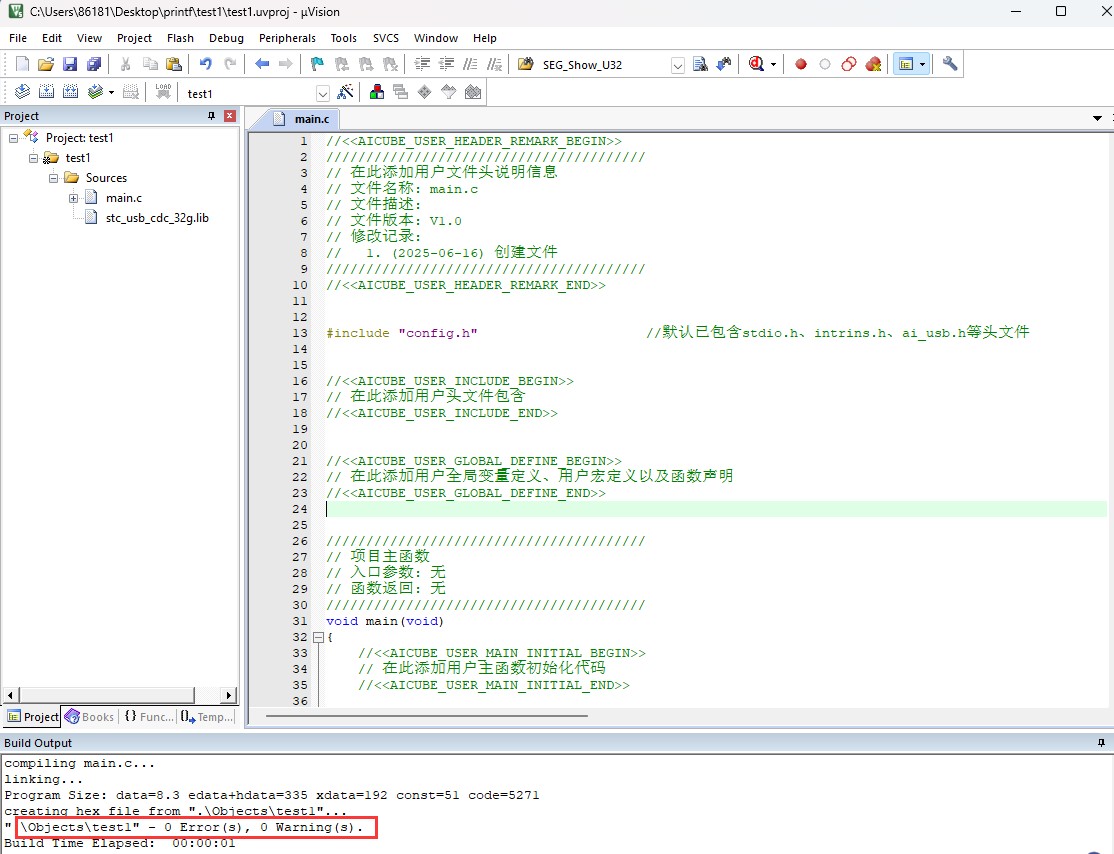Screen dimensions: 1114x854
Task: Pin the Build Output panel
Action: click(1101, 742)
